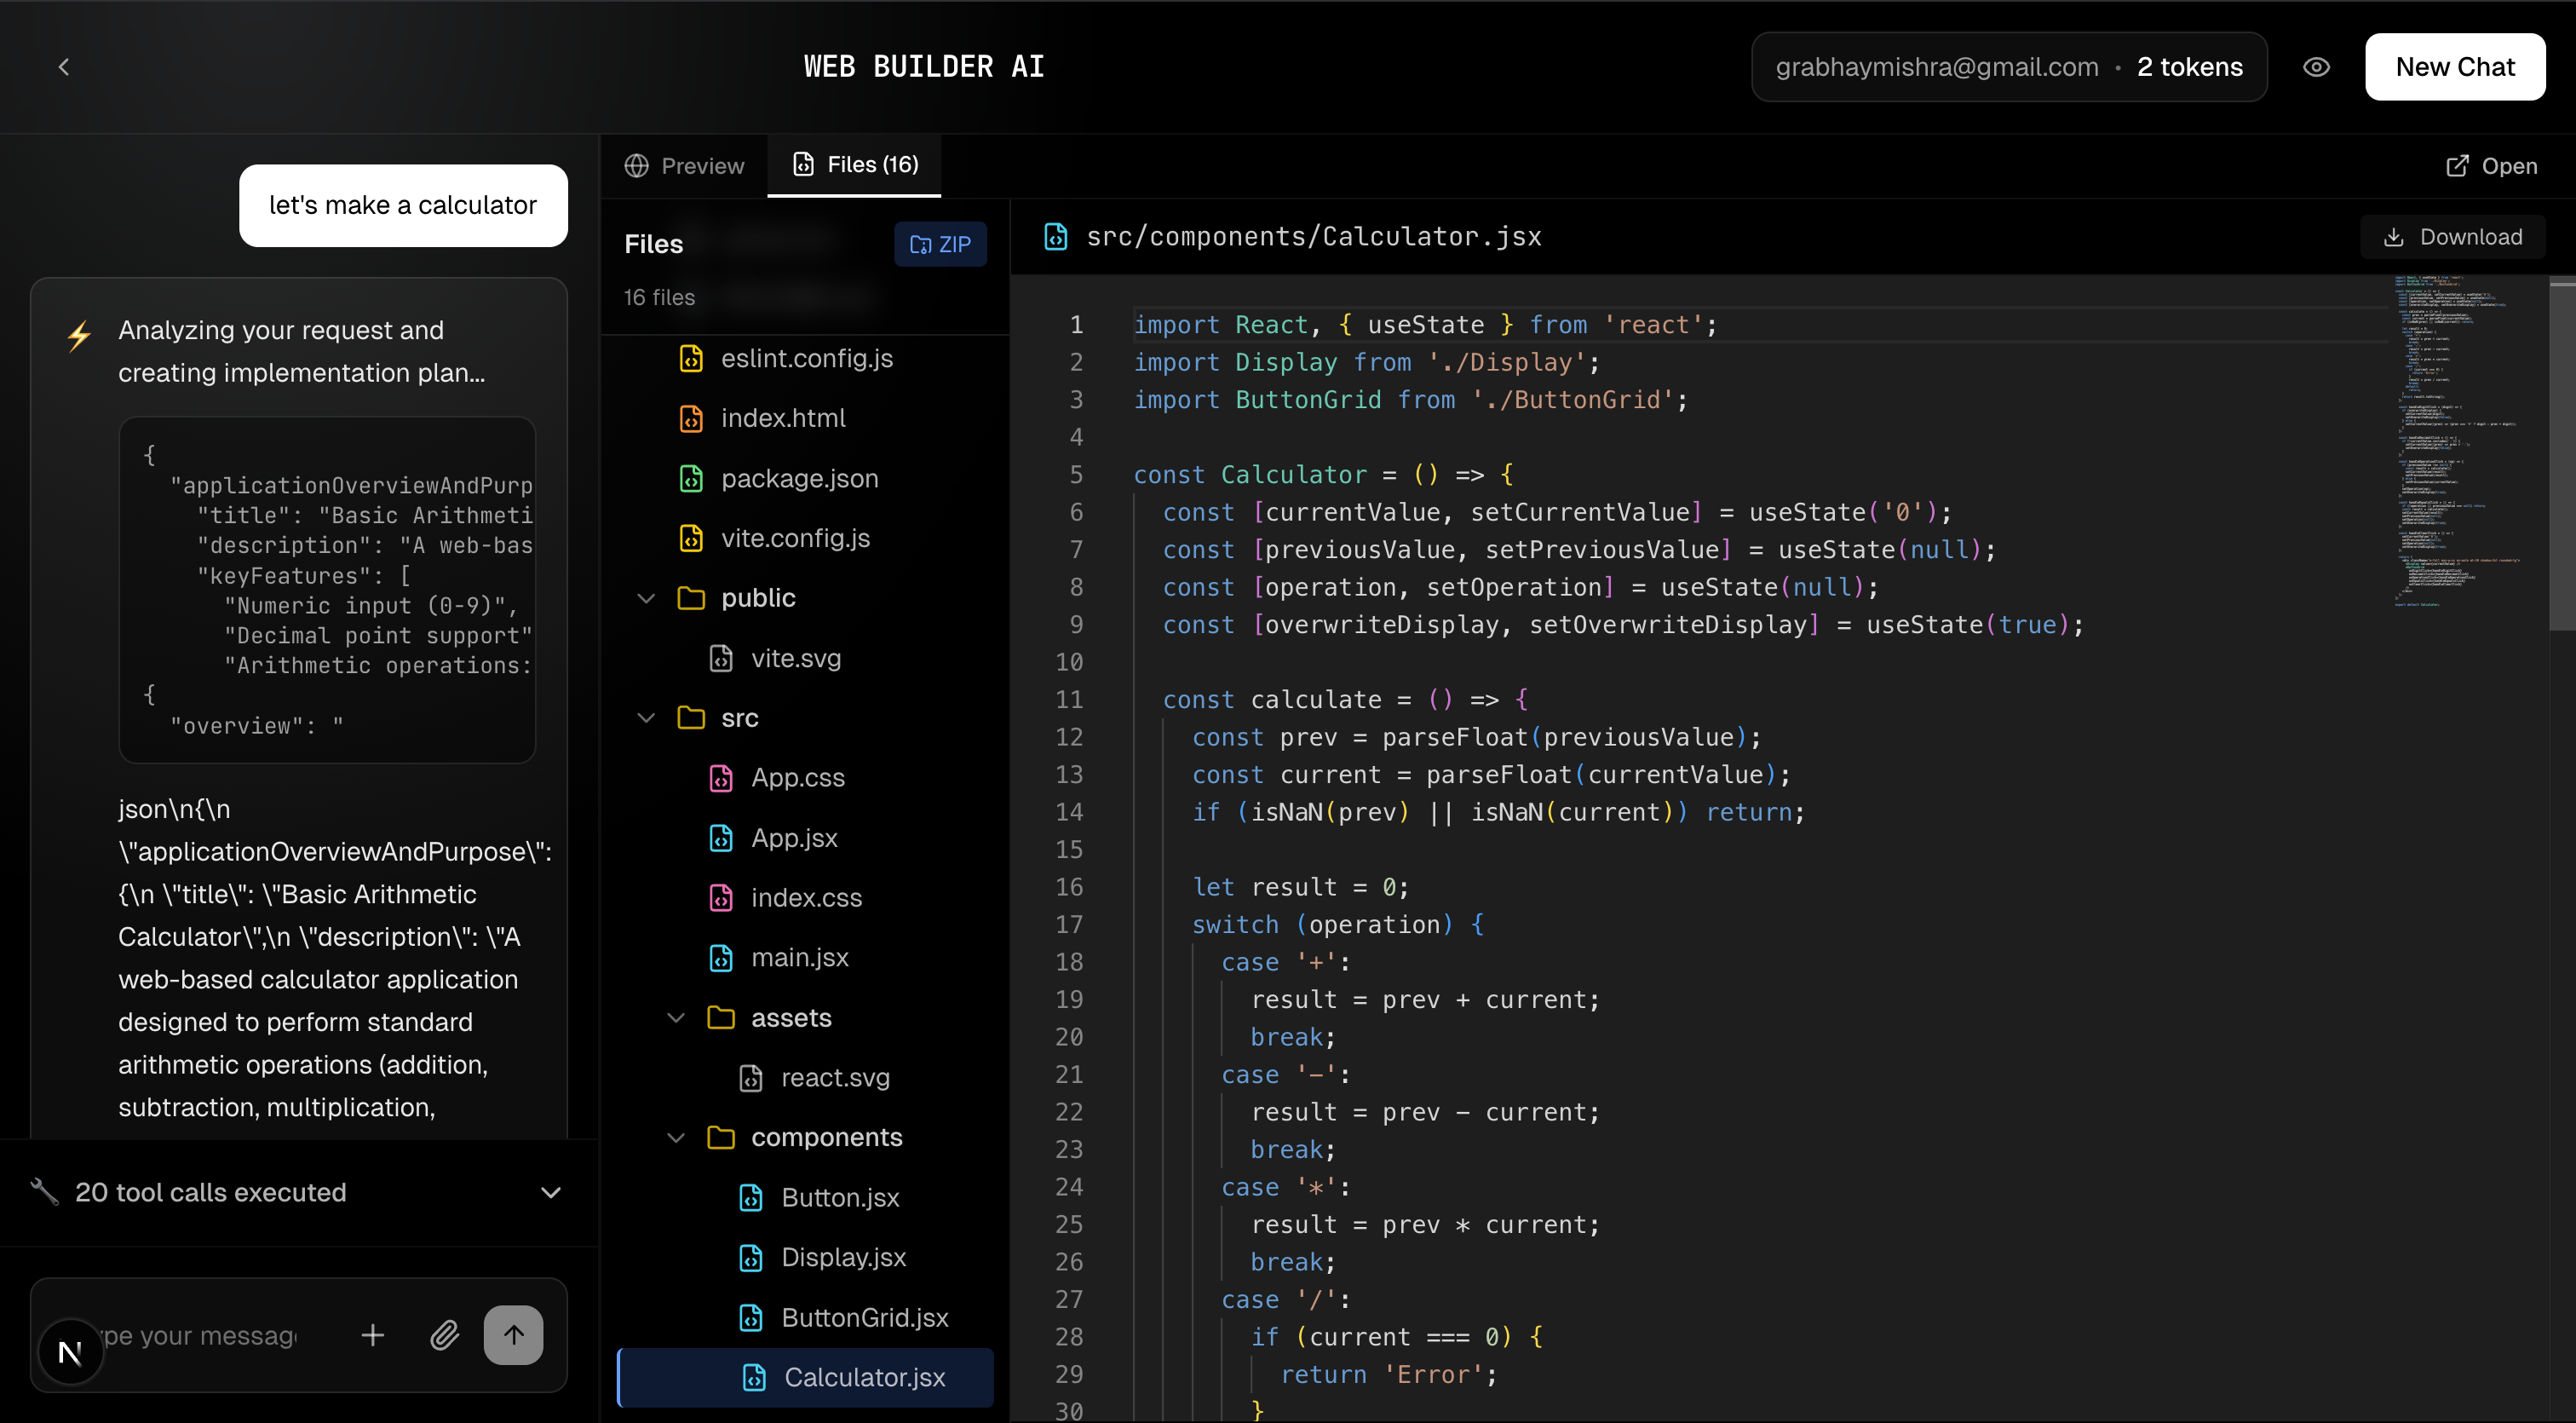Collapse the src folder
The height and width of the screenshot is (1423, 2576).
coord(646,718)
